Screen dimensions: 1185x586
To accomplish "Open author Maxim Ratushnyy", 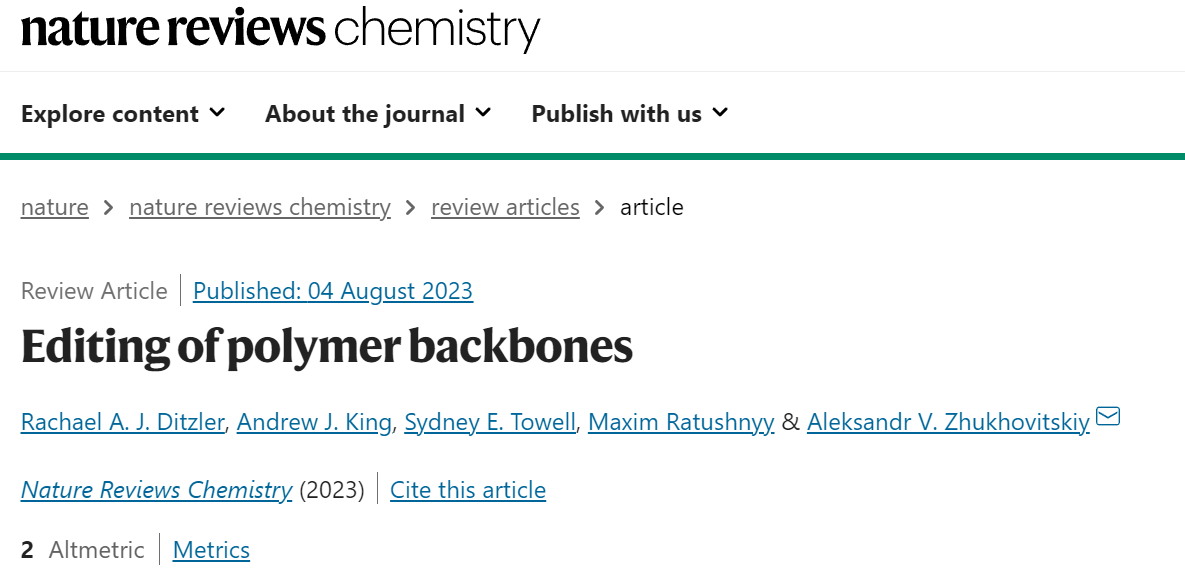I will (x=681, y=421).
